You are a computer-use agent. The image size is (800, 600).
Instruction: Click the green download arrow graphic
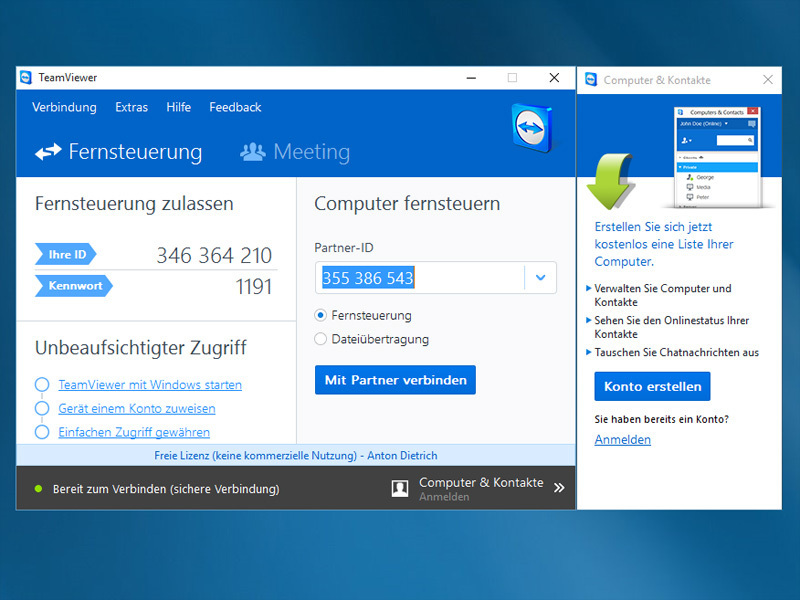pos(610,182)
